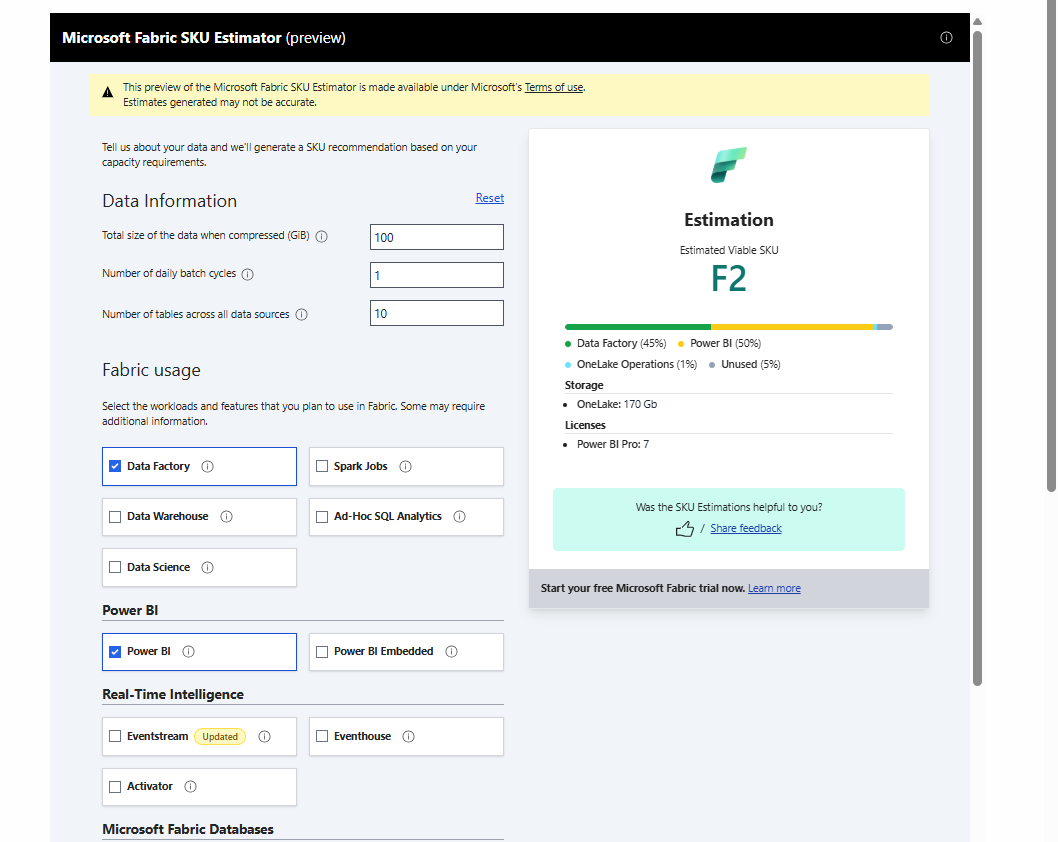Viewport: 1058px width, 842px height.
Task: Click the info icon beside Spark Jobs
Action: [x=405, y=466]
